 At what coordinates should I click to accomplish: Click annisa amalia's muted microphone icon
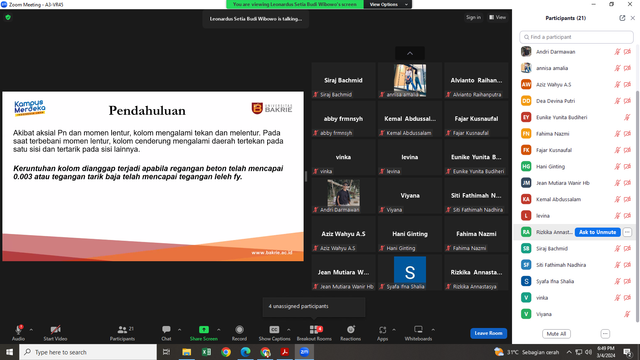click(617, 68)
